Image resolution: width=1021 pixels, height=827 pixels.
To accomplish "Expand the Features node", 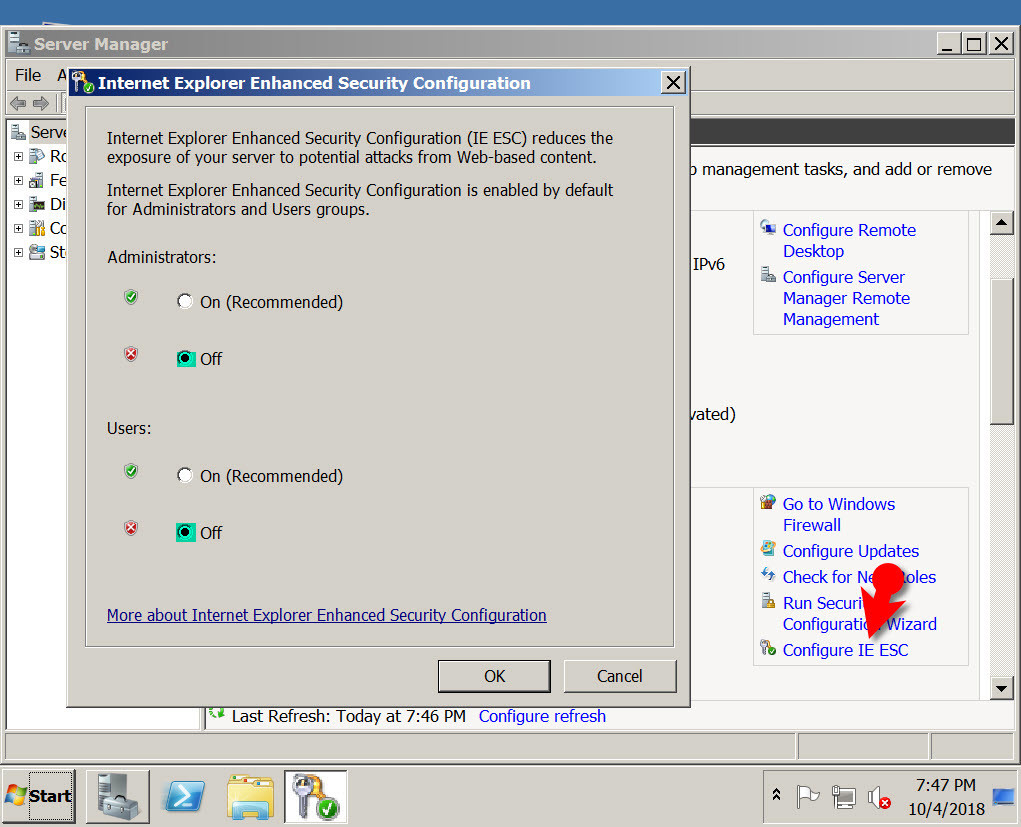I will point(18,180).
